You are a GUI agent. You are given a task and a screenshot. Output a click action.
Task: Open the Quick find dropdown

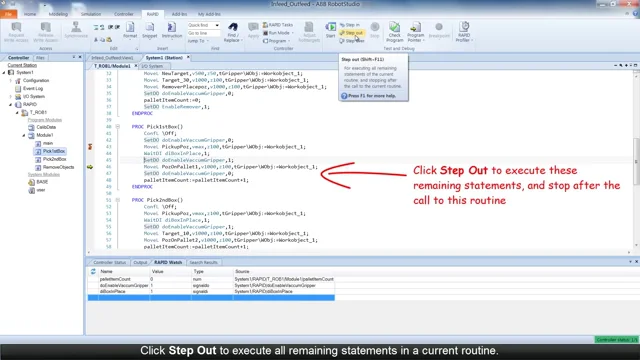click(217, 25)
